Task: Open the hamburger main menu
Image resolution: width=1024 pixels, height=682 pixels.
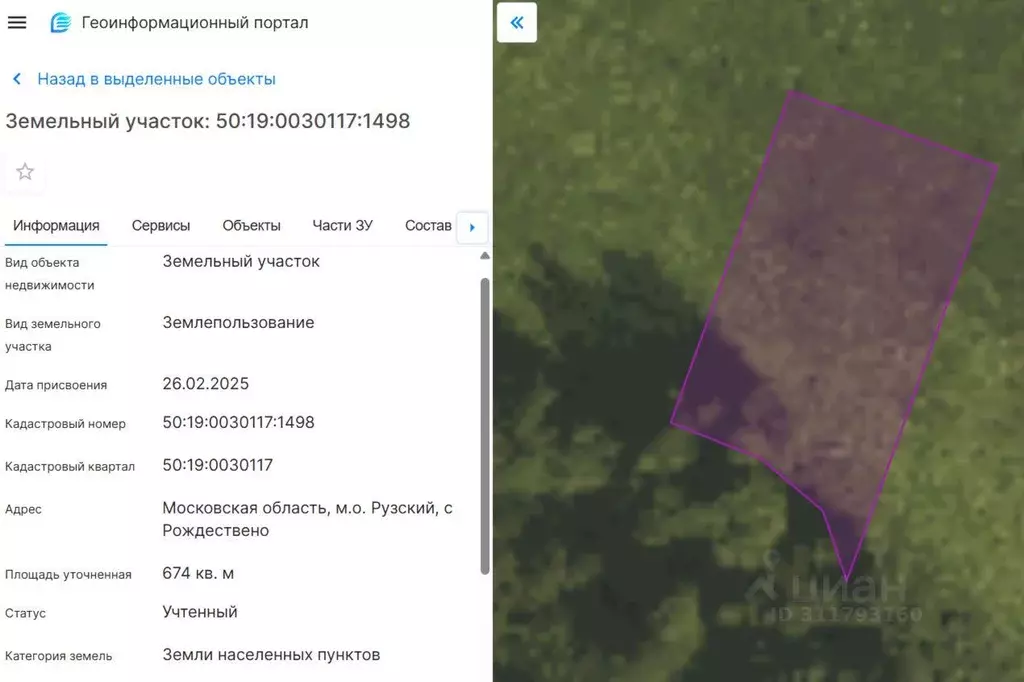Action: coord(17,22)
